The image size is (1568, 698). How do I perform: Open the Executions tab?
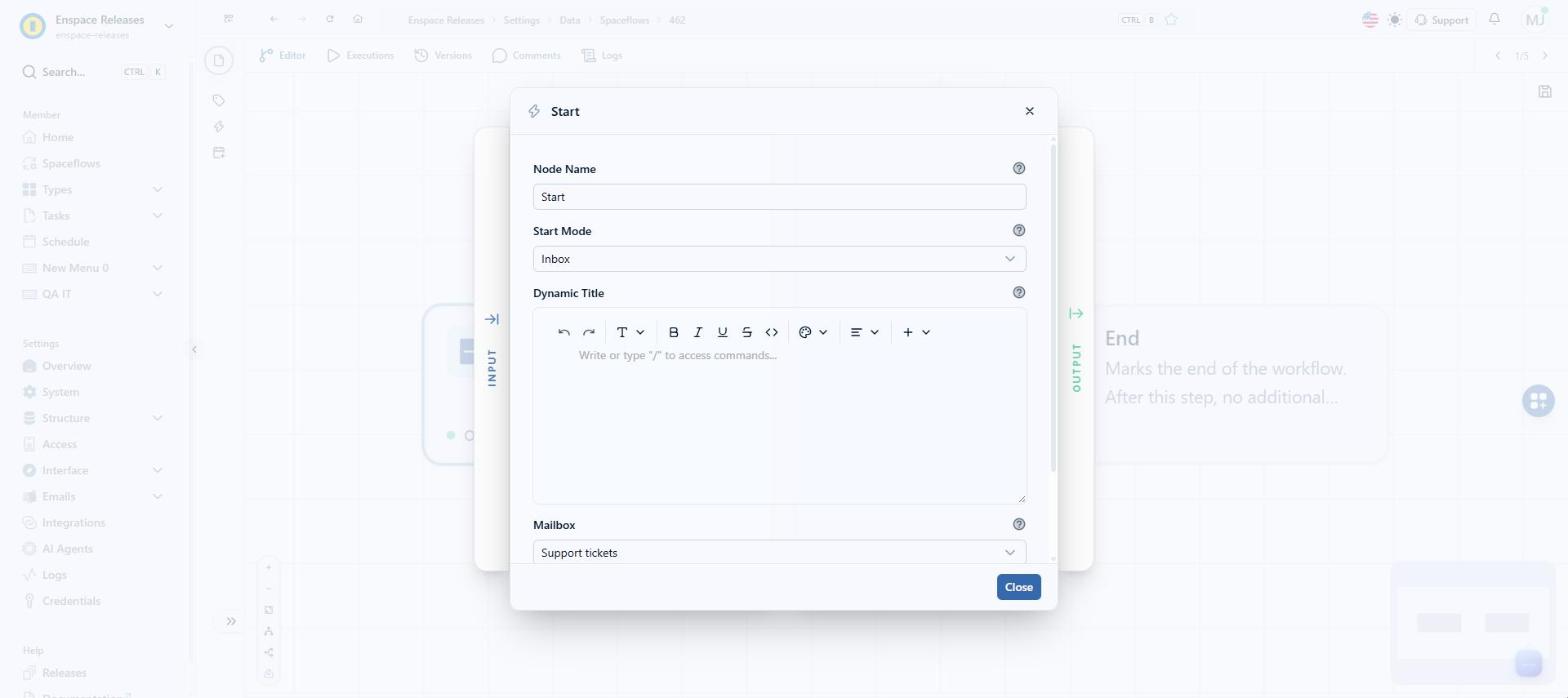[360, 56]
